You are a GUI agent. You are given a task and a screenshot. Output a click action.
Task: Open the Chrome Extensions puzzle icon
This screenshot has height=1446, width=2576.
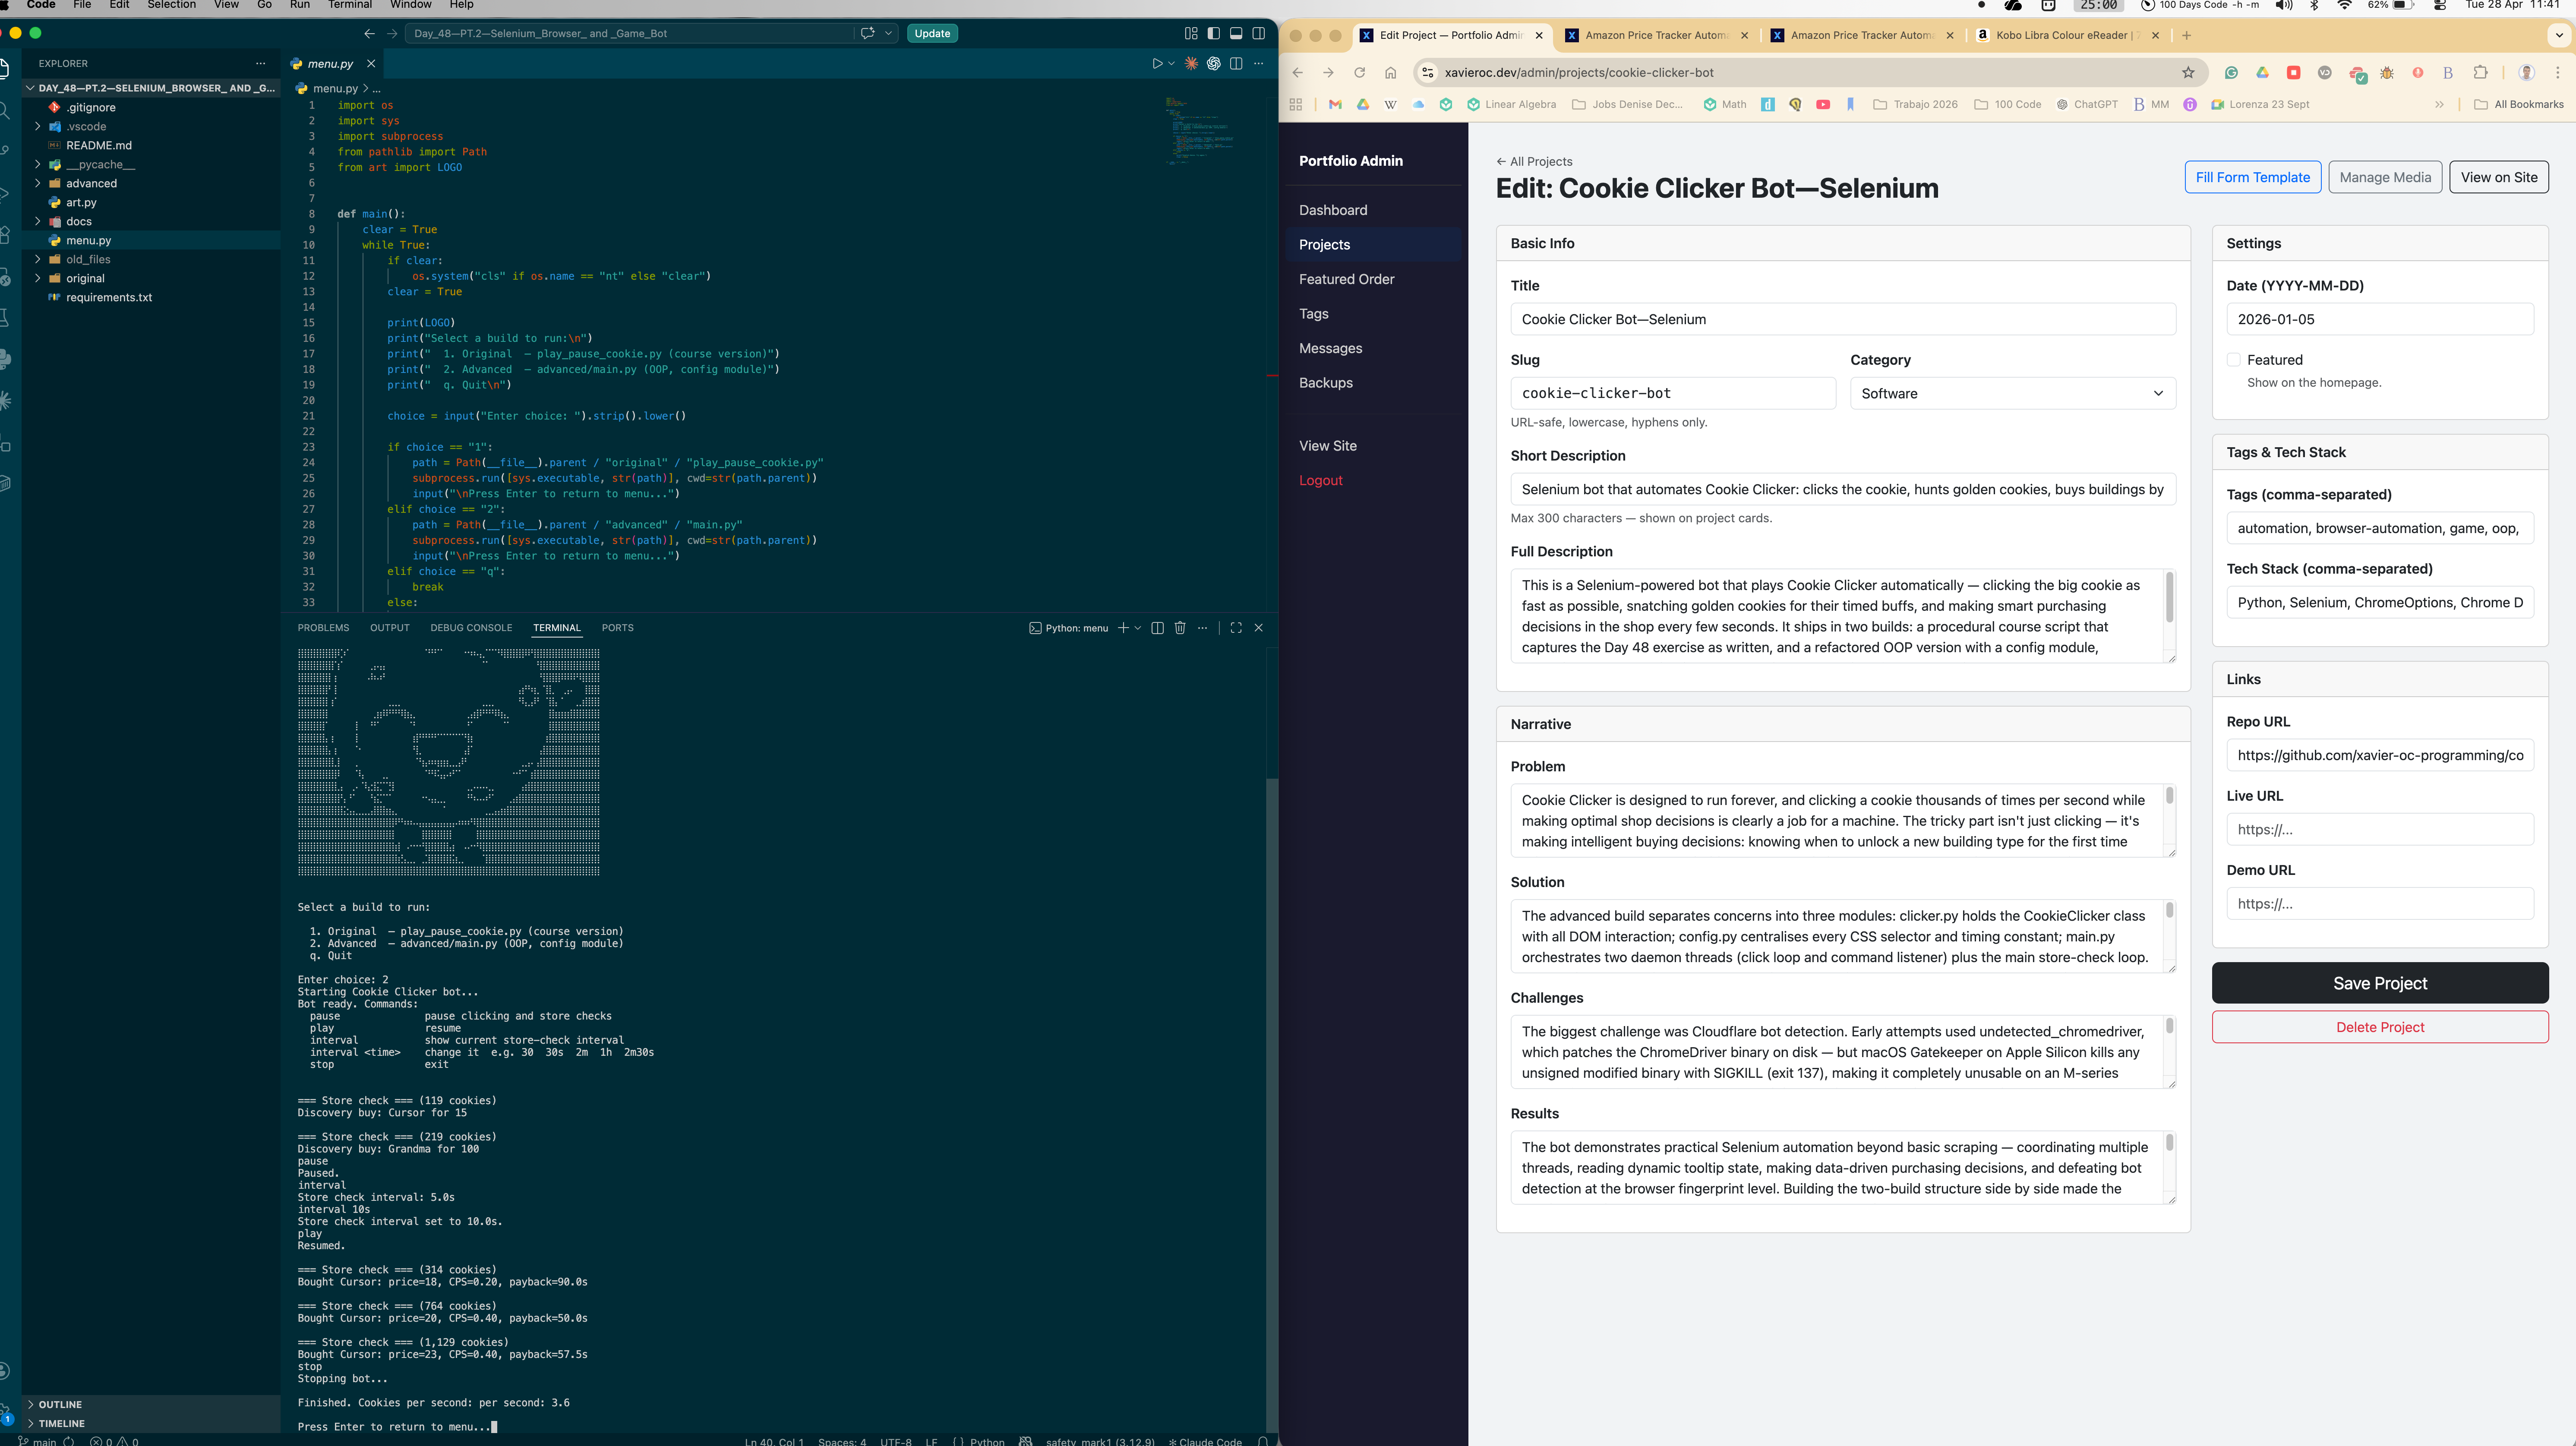[2480, 72]
